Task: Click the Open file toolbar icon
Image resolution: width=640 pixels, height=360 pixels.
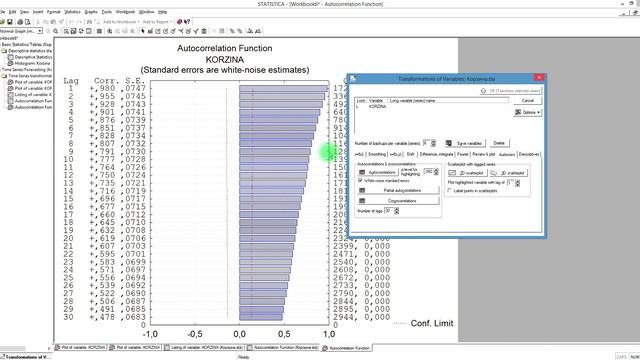Action: 2,22
